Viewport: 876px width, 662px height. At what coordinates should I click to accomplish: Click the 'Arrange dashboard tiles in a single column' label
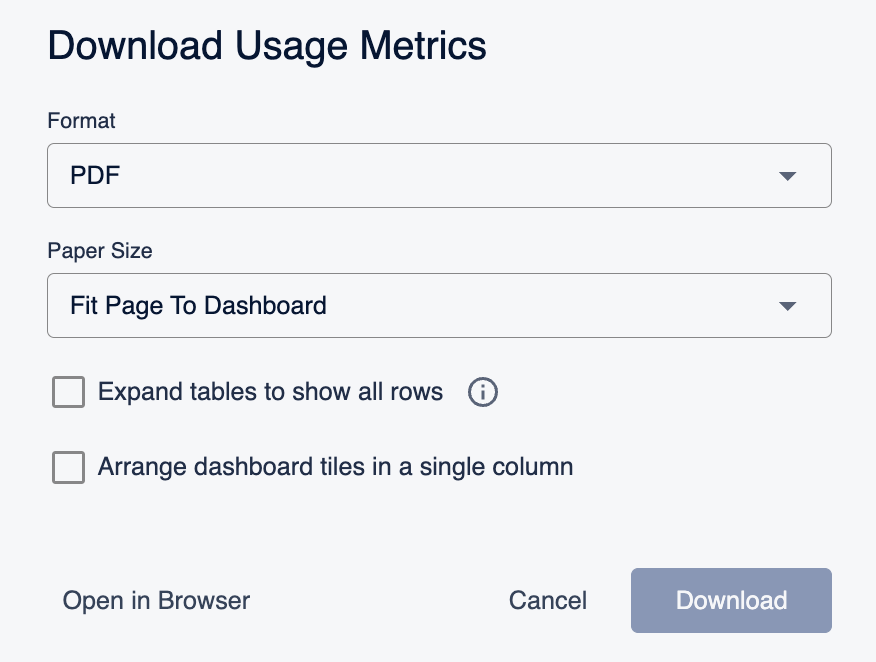335,467
